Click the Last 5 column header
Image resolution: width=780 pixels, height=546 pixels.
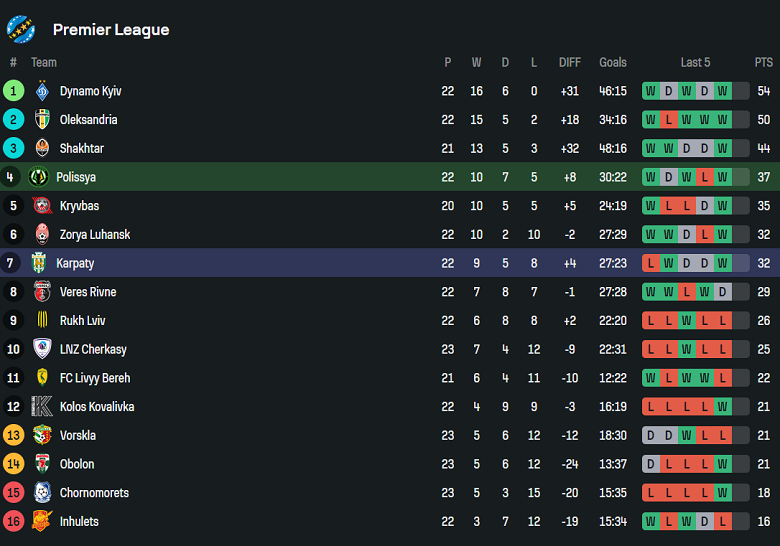click(695, 62)
